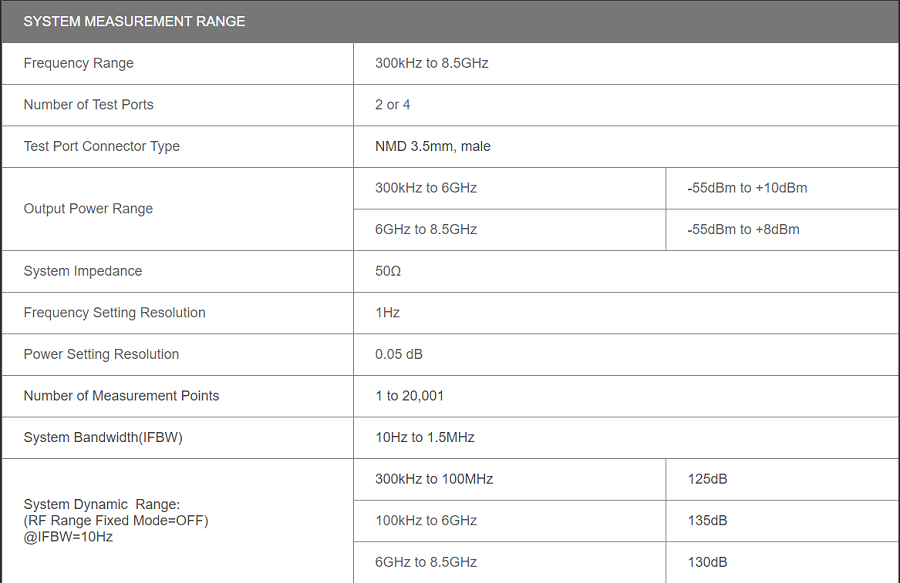Click the NMD 3.5mm, male value

433,146
